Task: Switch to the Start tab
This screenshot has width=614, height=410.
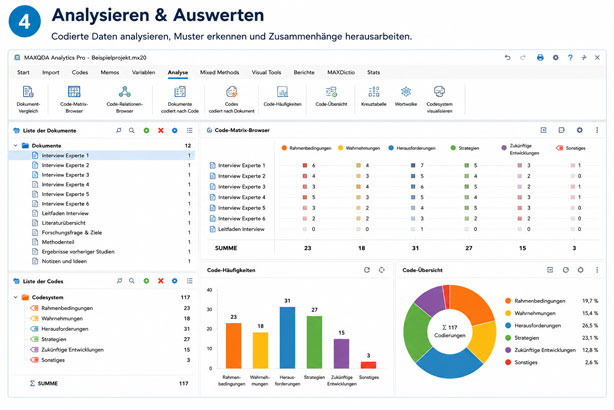Action: point(23,72)
